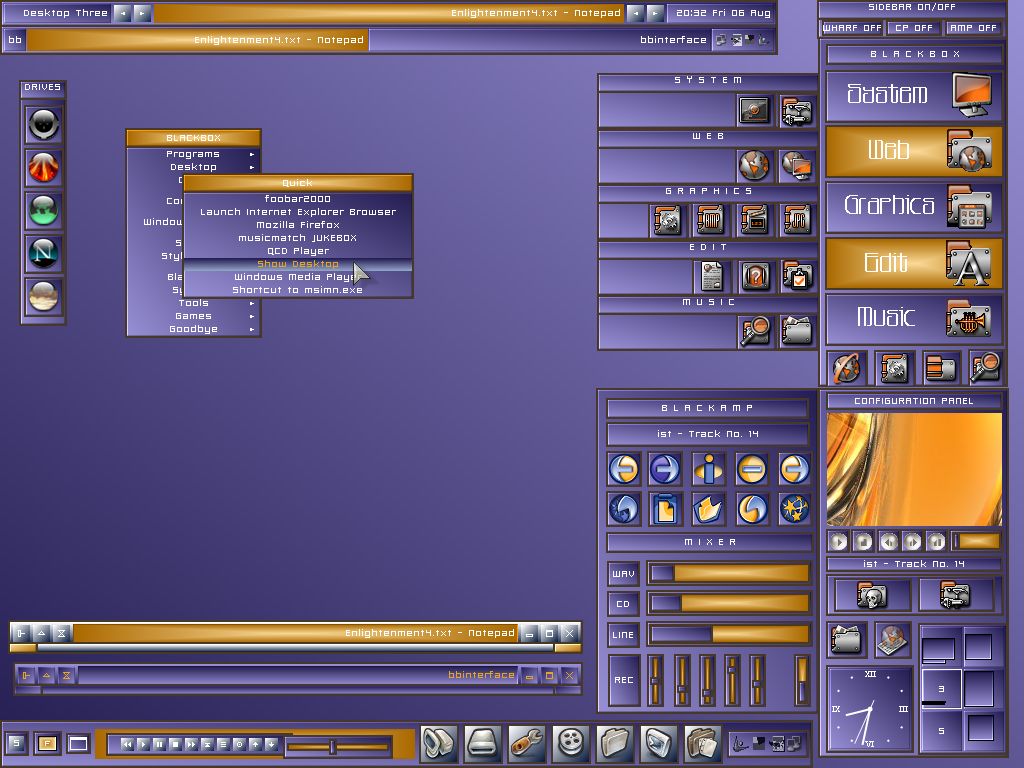Toggle the WHARF OFF switch
Image resolution: width=1024 pixels, height=768 pixels.
click(852, 28)
